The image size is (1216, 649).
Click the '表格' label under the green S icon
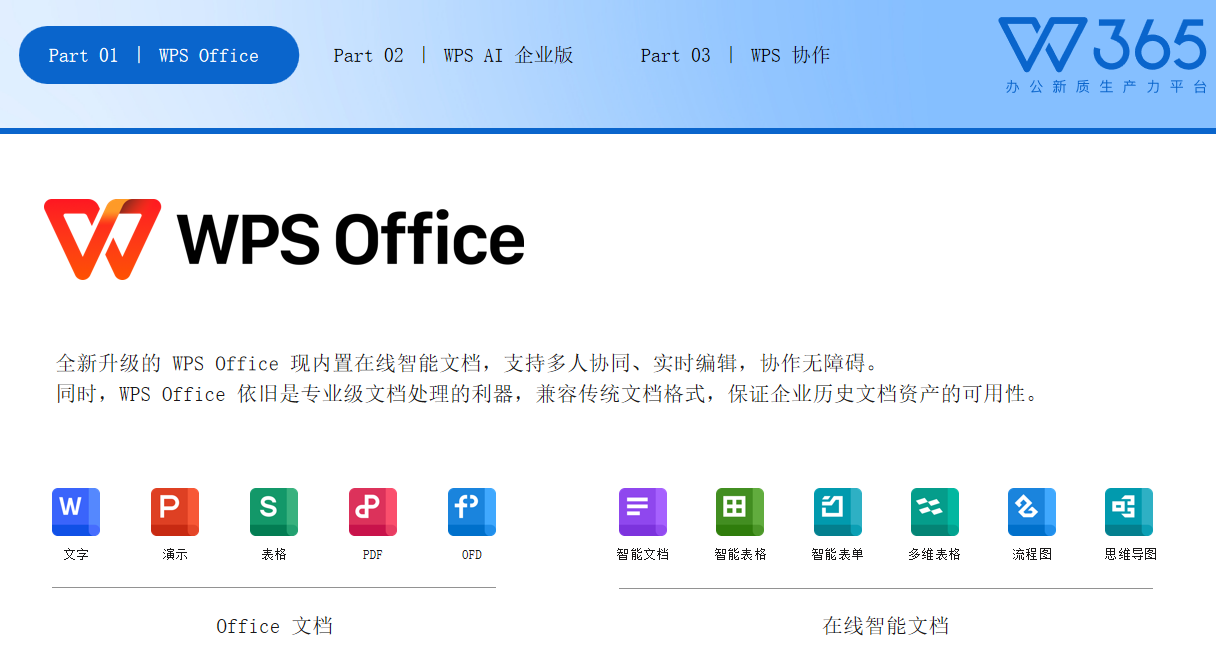(274, 554)
